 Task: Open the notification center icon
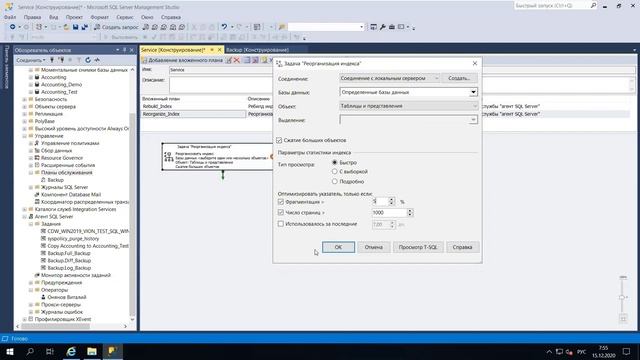tap(627, 351)
